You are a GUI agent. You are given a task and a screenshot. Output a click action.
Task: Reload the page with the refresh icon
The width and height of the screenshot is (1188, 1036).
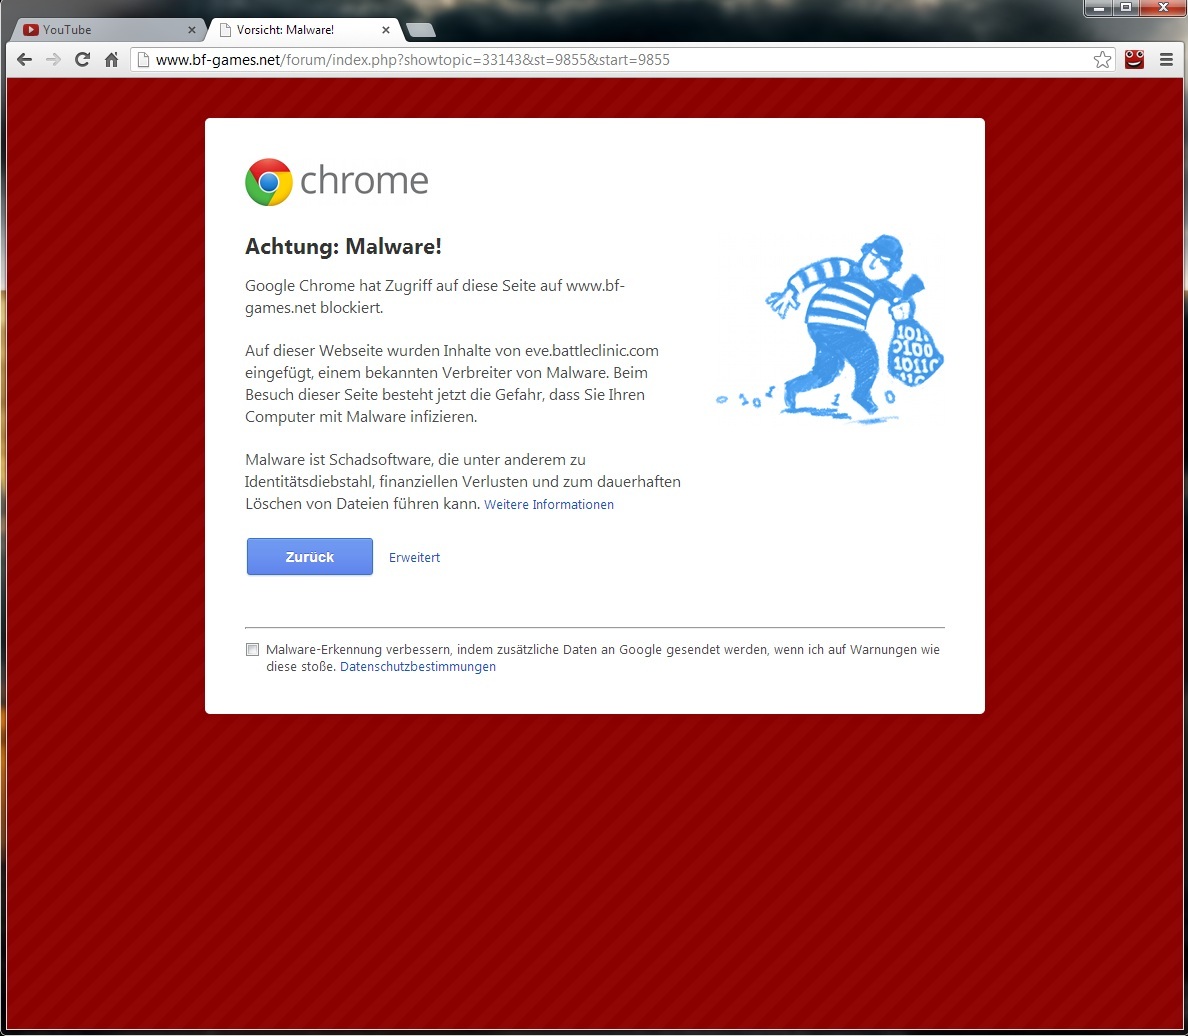(x=82, y=60)
